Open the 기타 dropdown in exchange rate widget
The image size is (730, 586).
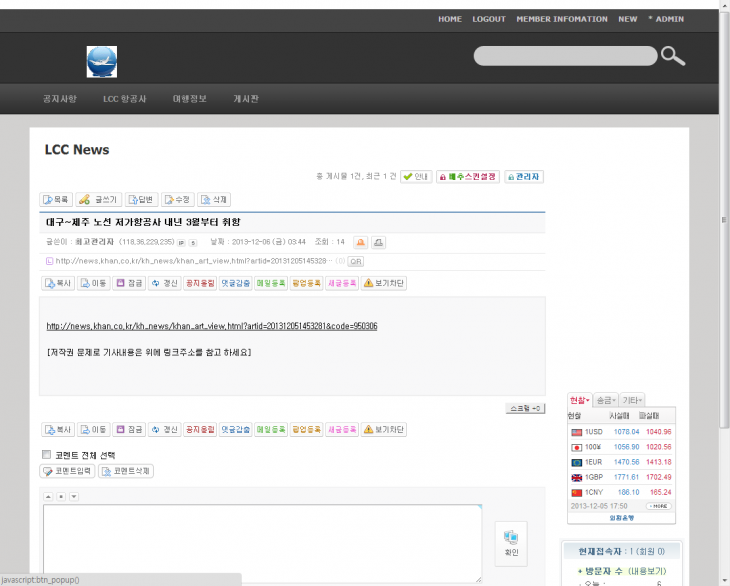(632, 399)
